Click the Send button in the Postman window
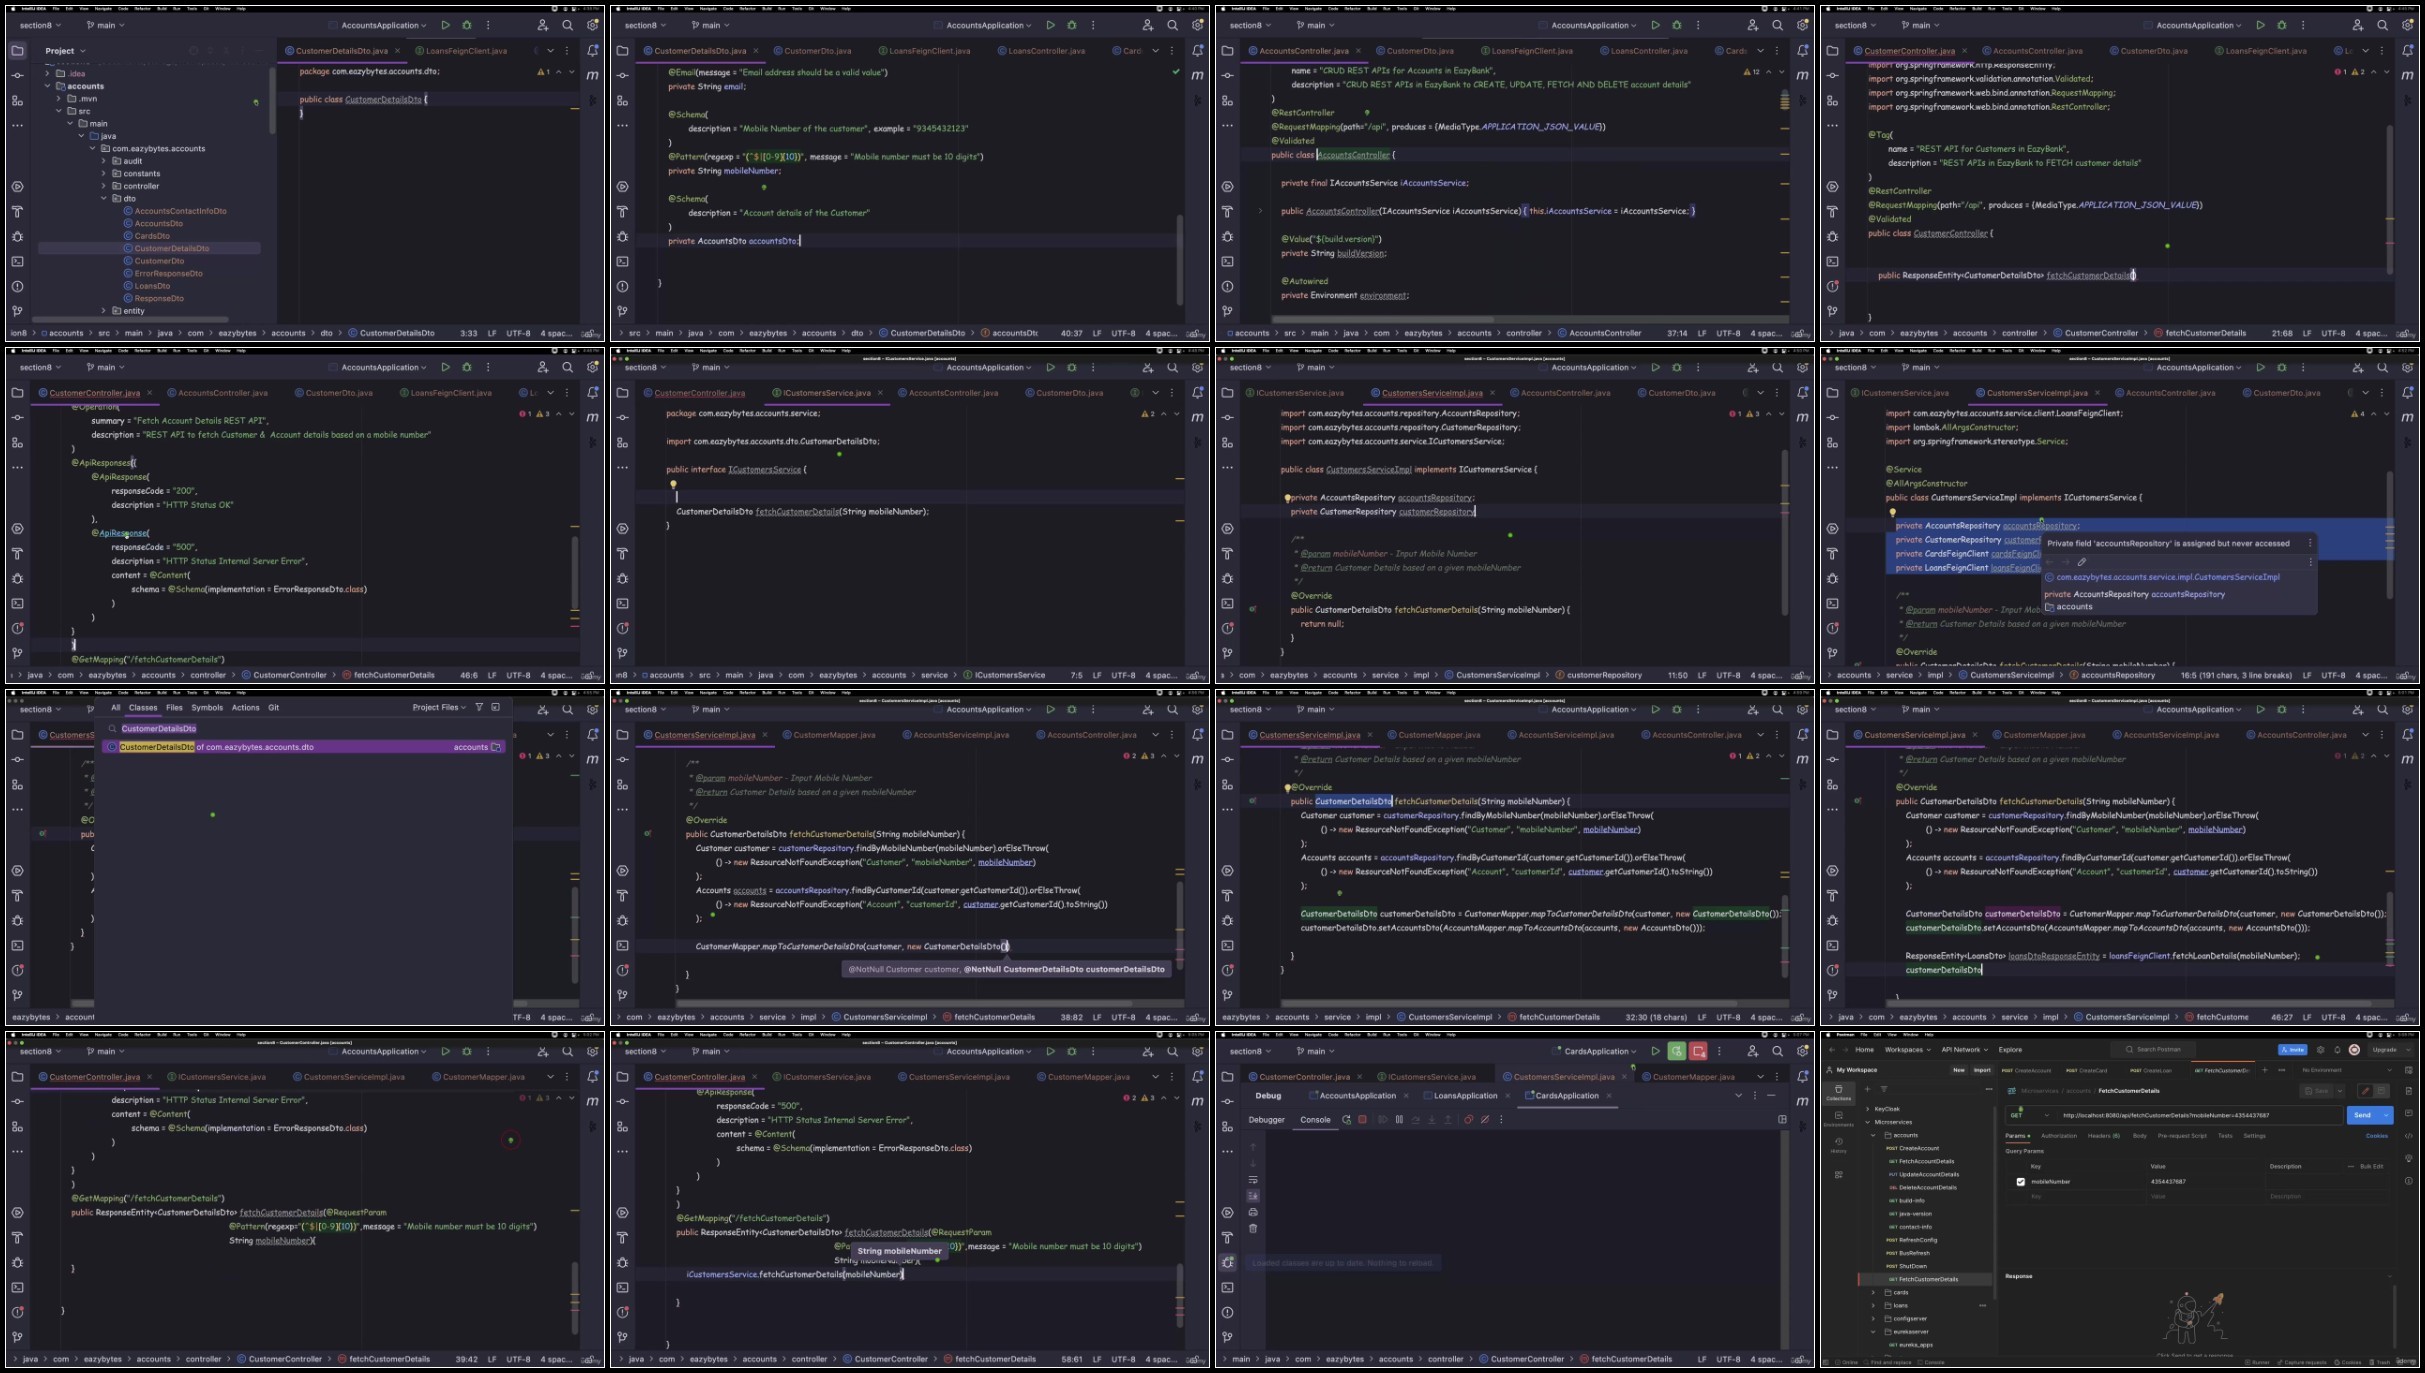Image resolution: width=2425 pixels, height=1373 pixels. (2362, 1115)
